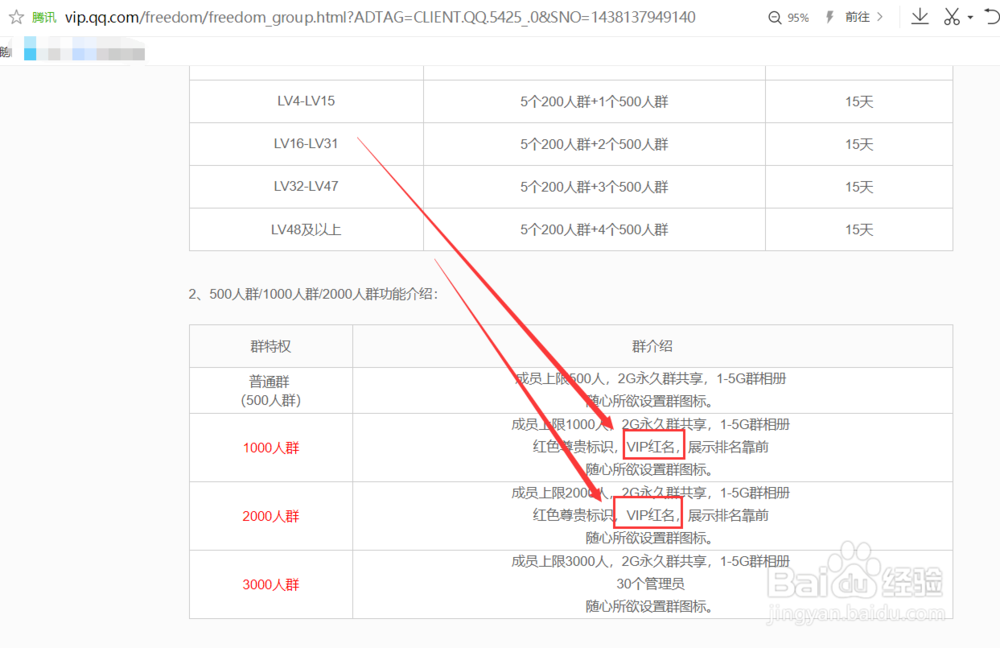Click the lightning speed-mode icon

coord(829,17)
